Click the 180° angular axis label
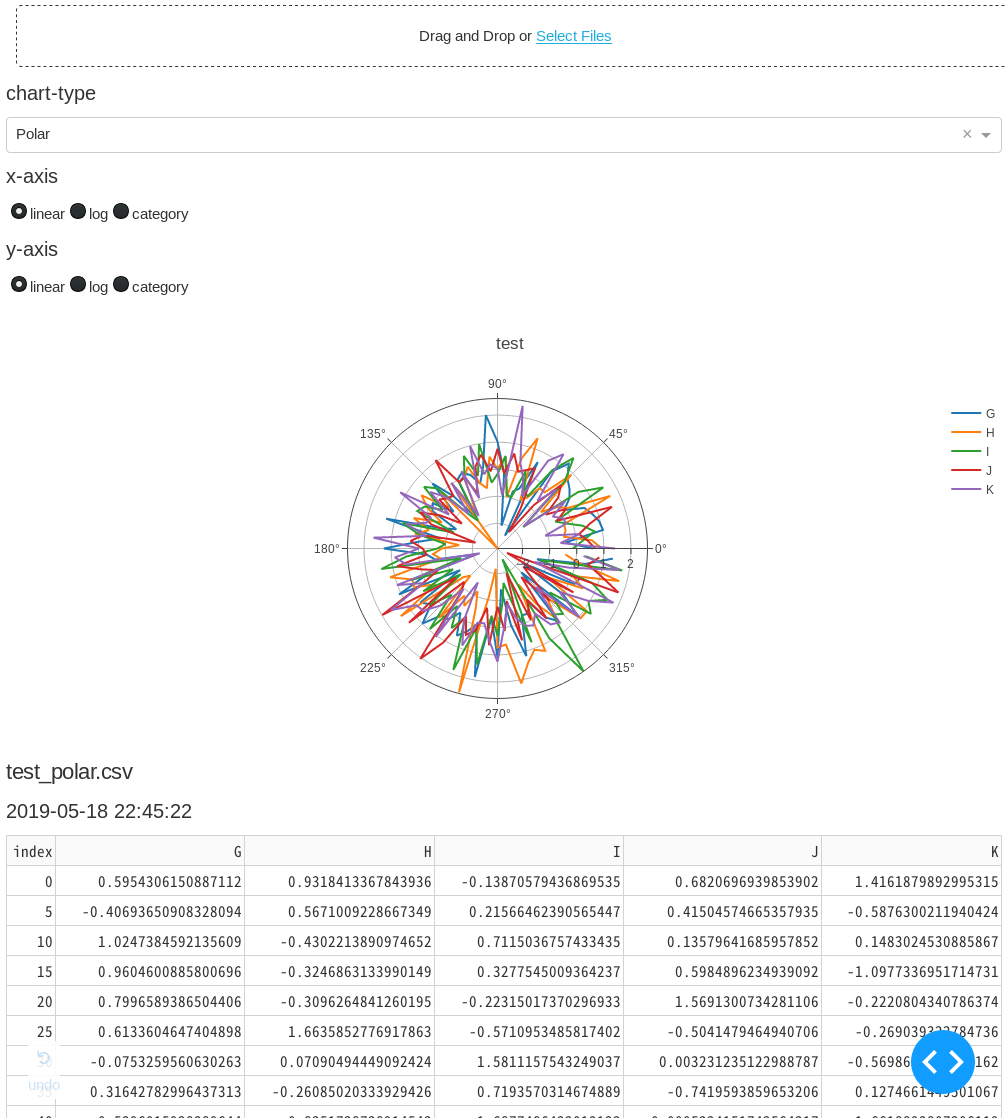 pos(327,548)
